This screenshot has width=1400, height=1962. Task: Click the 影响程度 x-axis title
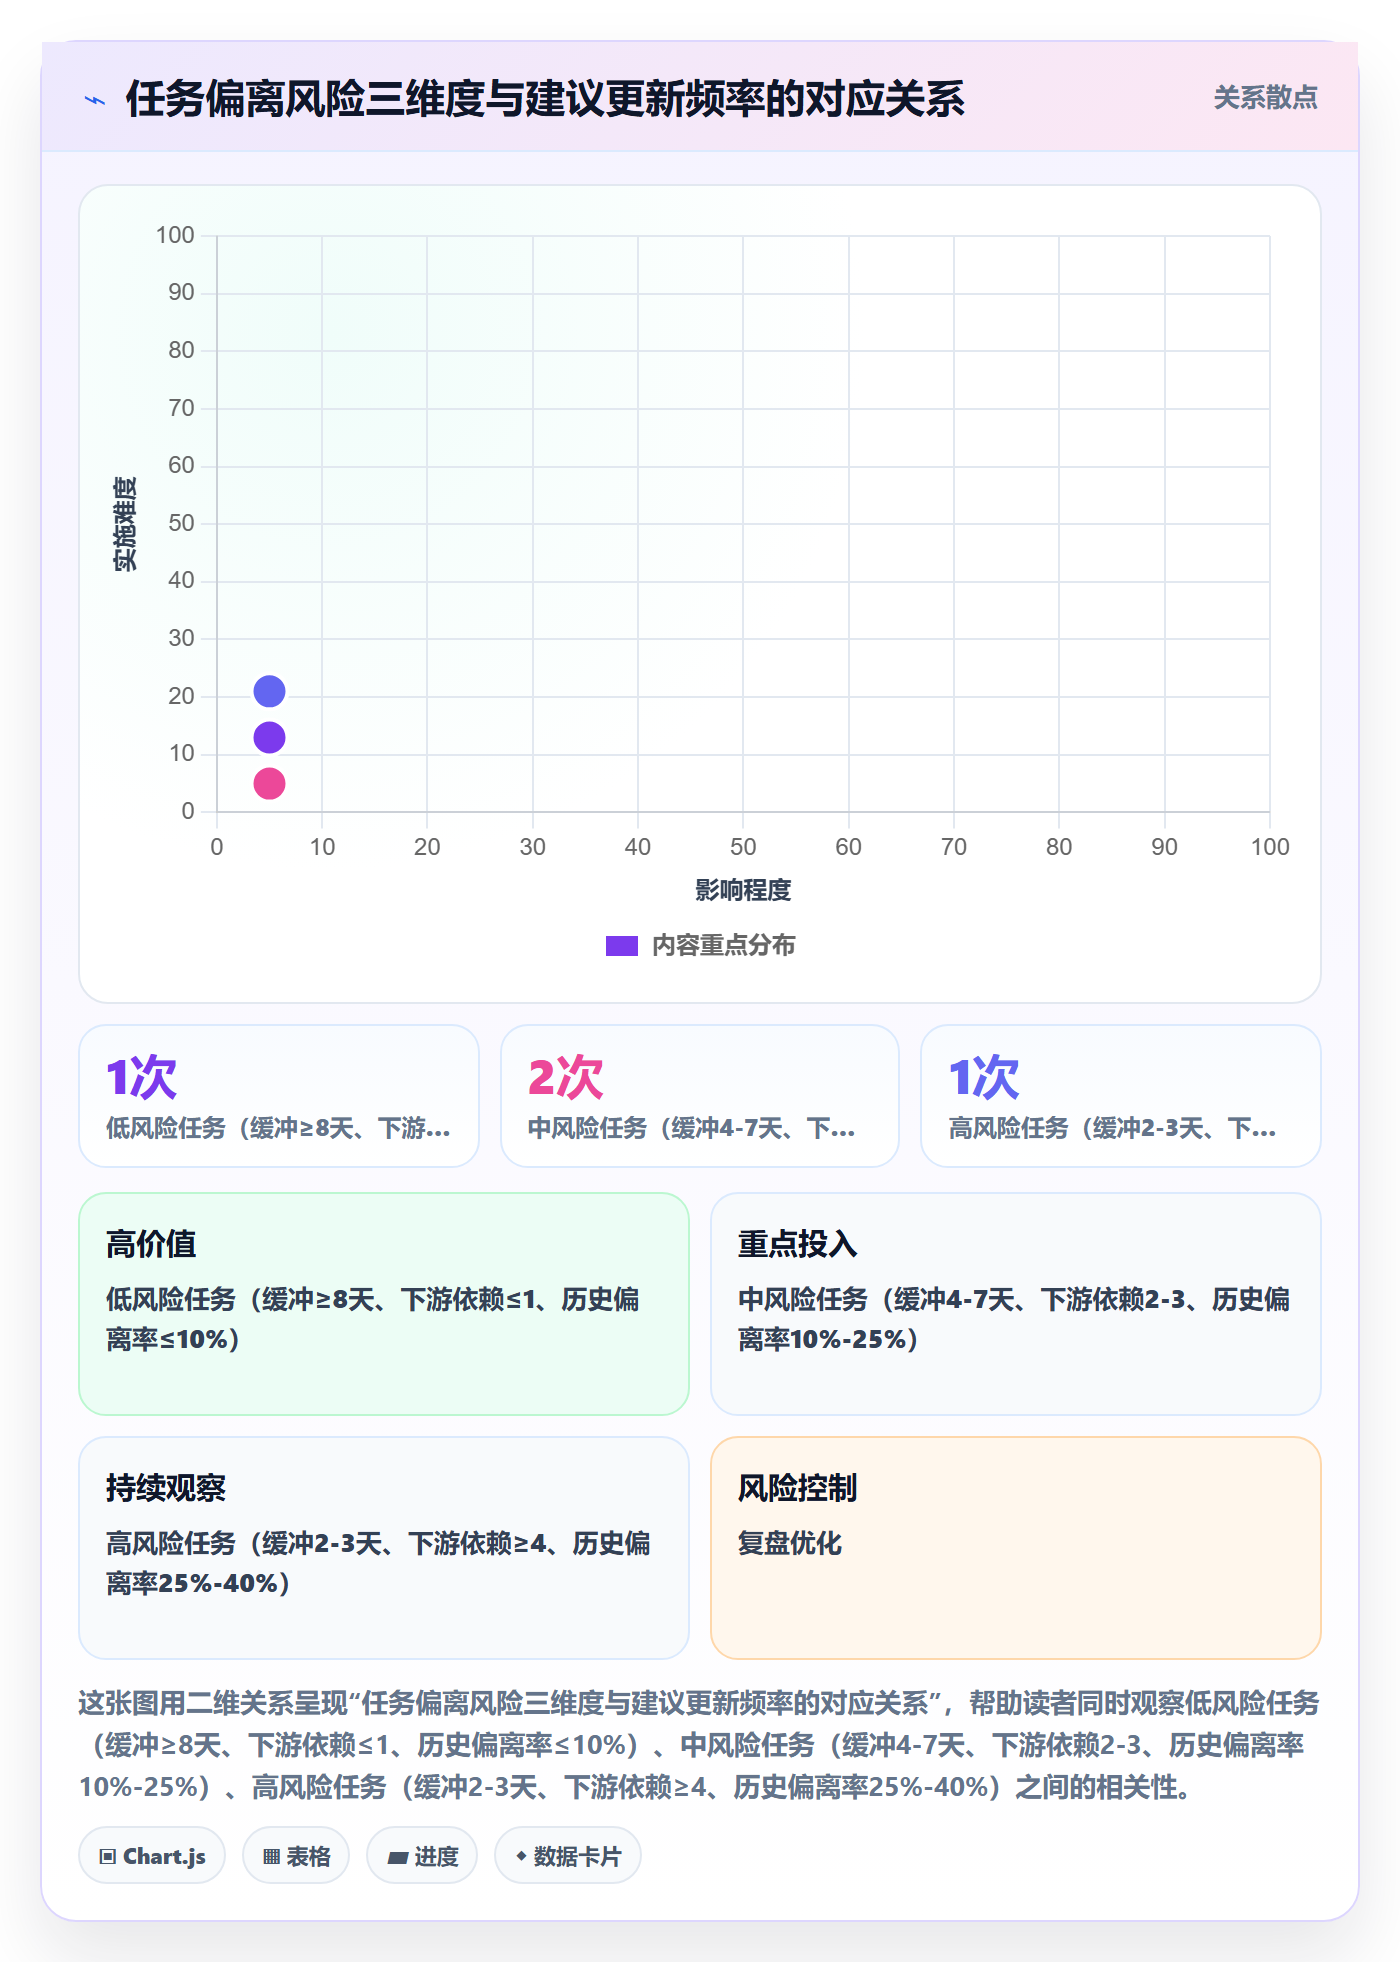click(743, 890)
